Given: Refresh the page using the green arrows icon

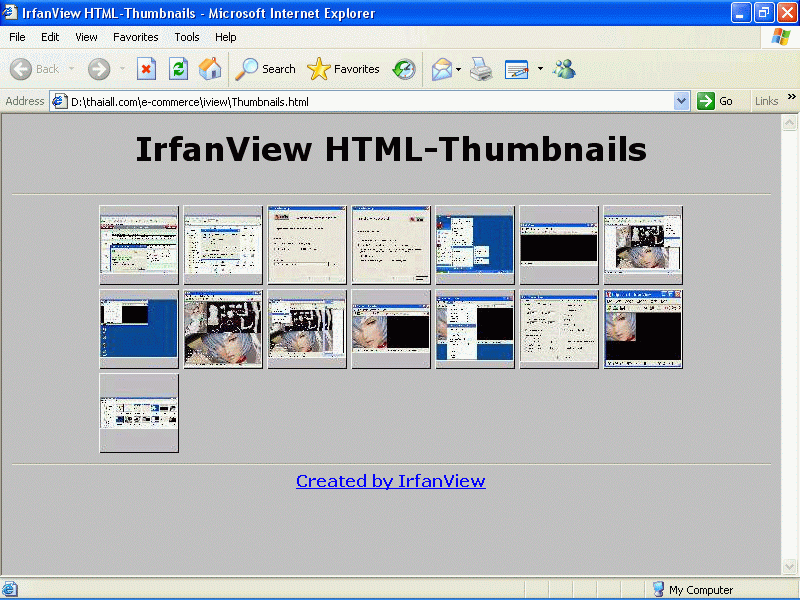Looking at the screenshot, I should click(x=178, y=69).
